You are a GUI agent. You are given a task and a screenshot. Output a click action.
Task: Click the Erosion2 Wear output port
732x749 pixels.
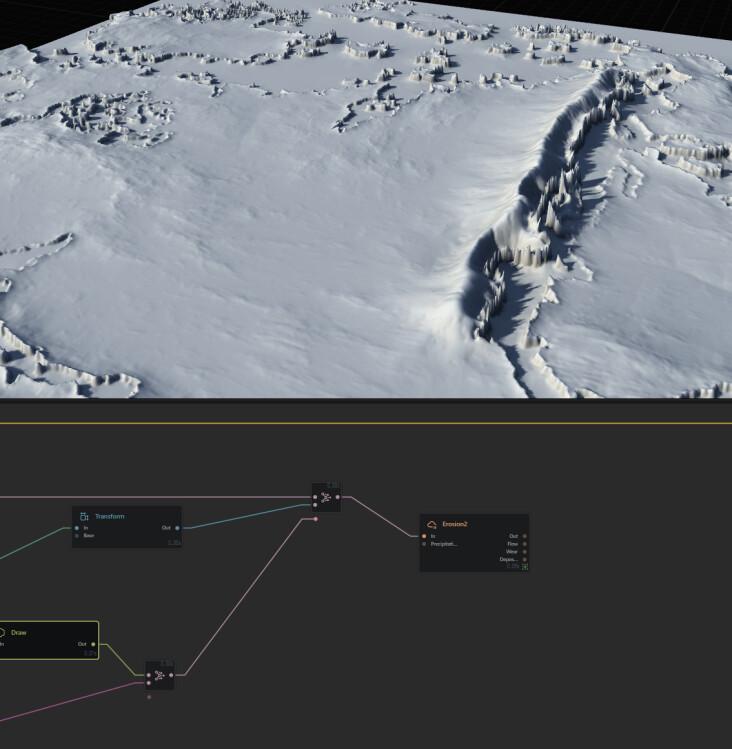[525, 551]
